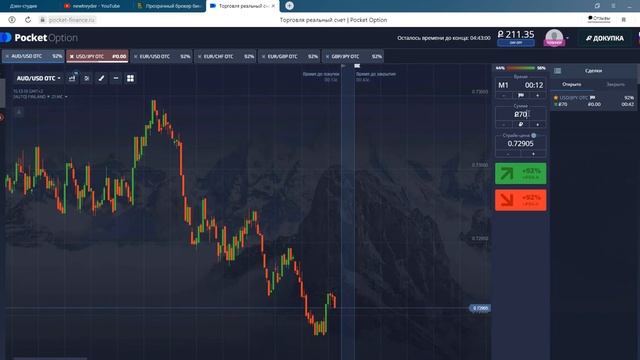
Task: Click the red circular icon on left sidebar
Action: coord(2,118)
